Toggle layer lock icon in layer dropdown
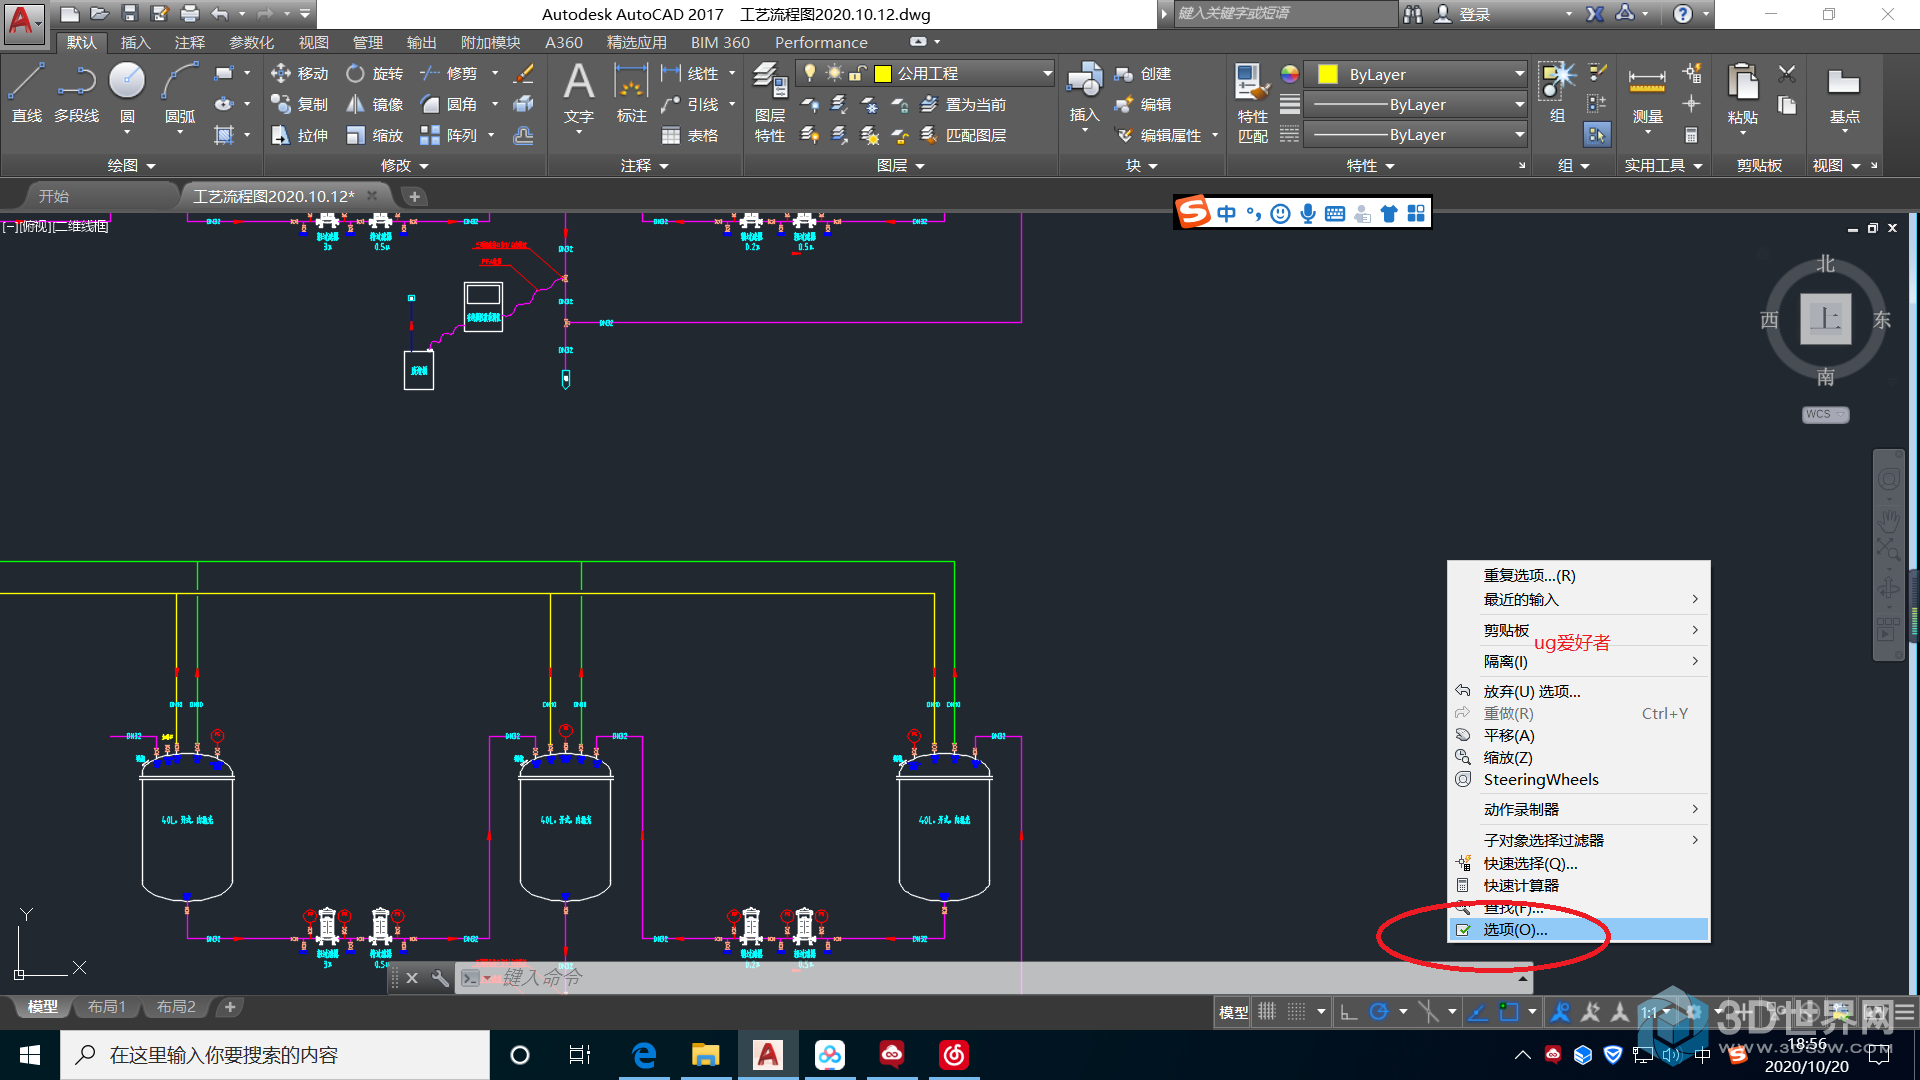This screenshot has height=1080, width=1920. [x=858, y=74]
